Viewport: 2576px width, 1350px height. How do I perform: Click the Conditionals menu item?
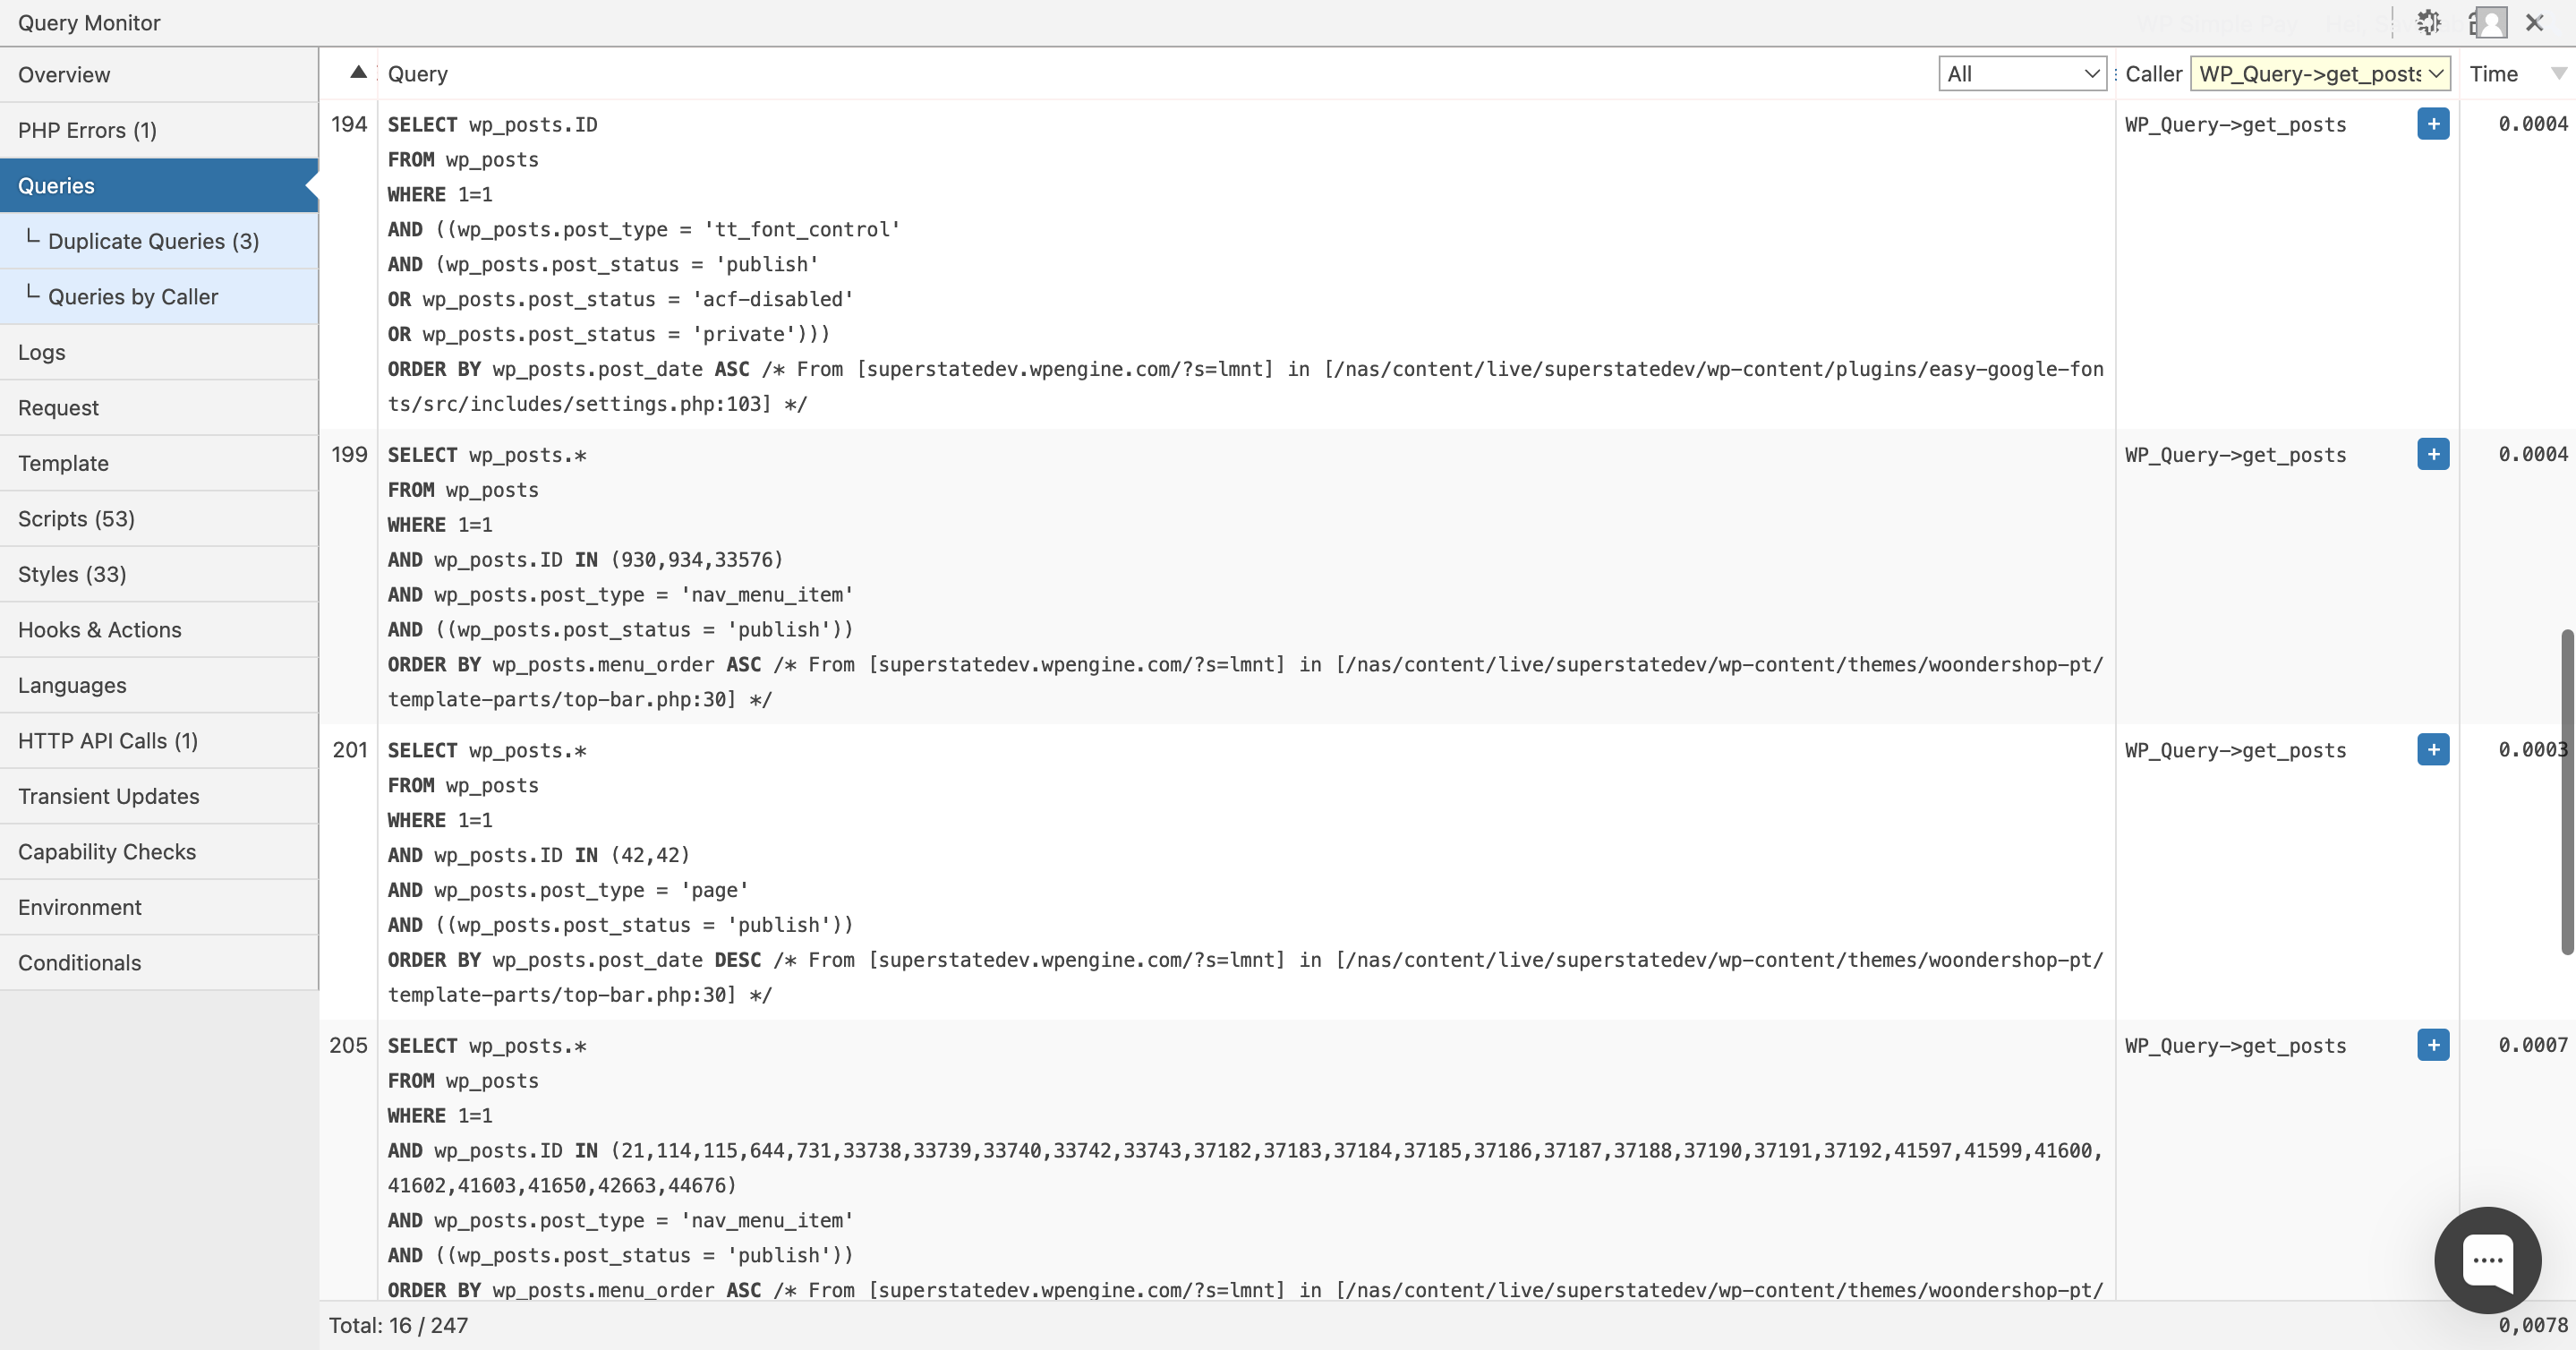tap(80, 961)
